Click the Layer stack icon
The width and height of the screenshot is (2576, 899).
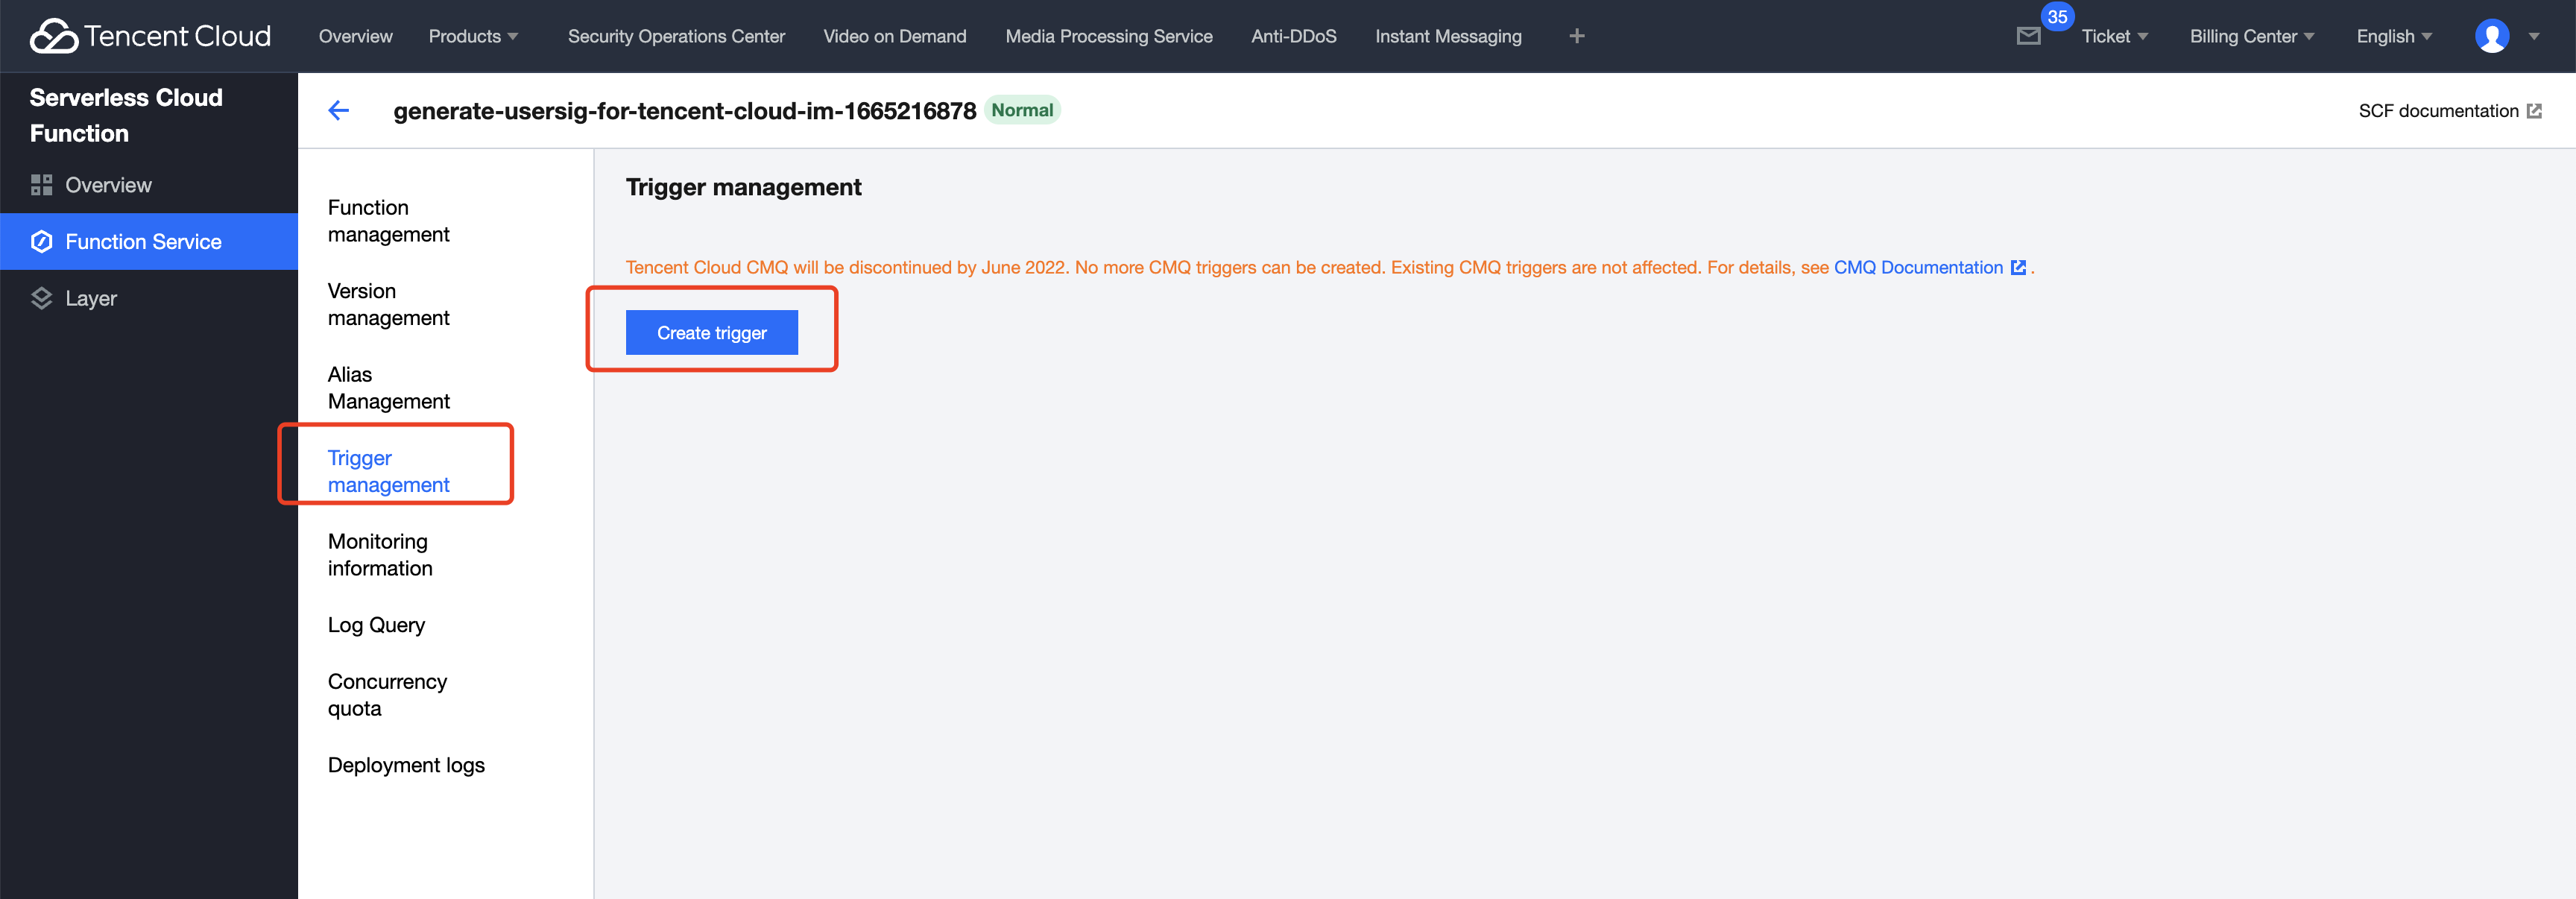[41, 298]
